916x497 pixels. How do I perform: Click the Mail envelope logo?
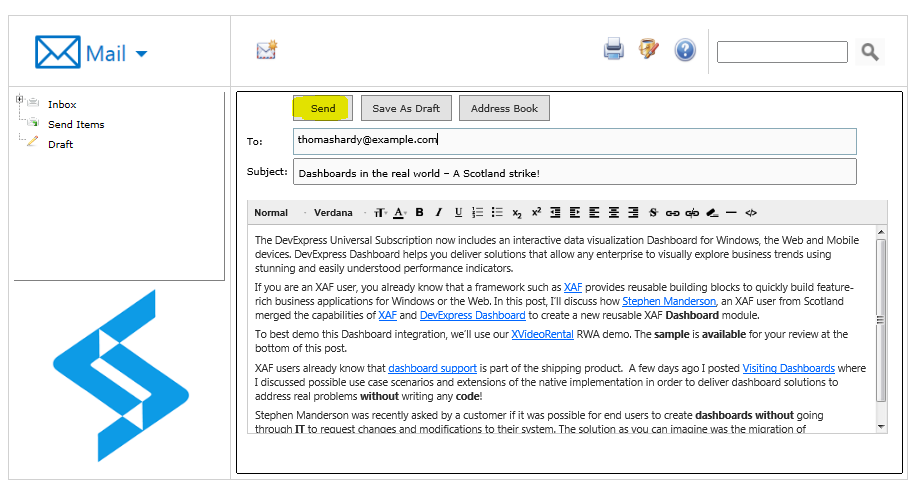coord(58,52)
